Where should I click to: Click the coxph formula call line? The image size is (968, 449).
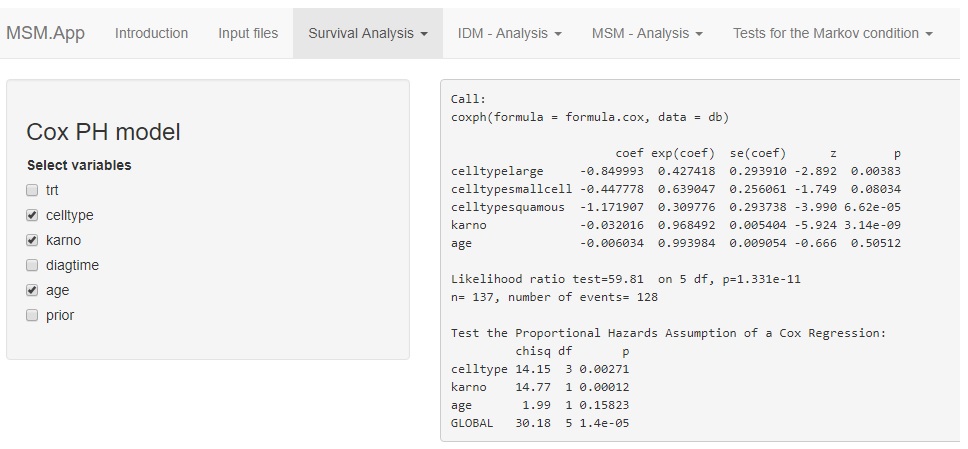click(x=589, y=117)
